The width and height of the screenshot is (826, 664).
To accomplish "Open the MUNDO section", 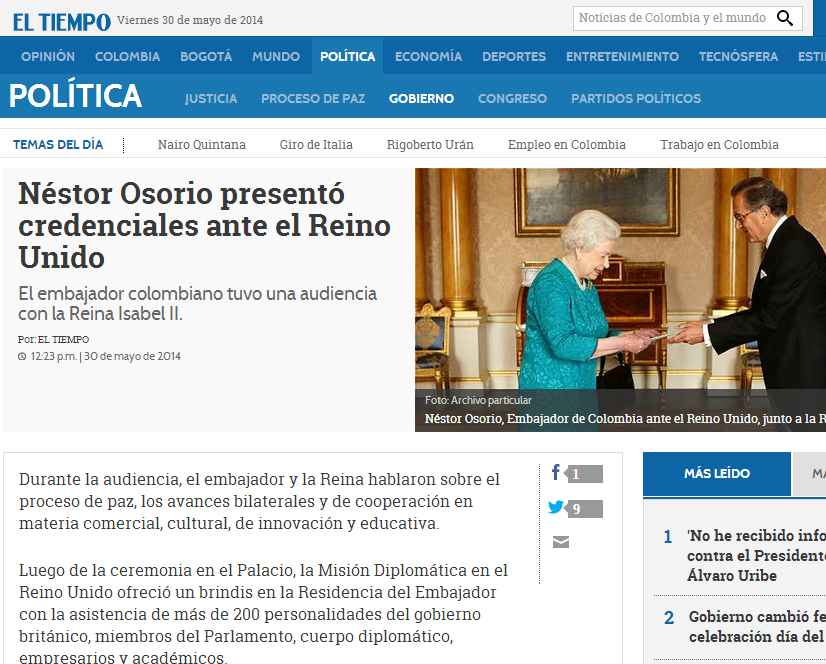I will point(276,56).
